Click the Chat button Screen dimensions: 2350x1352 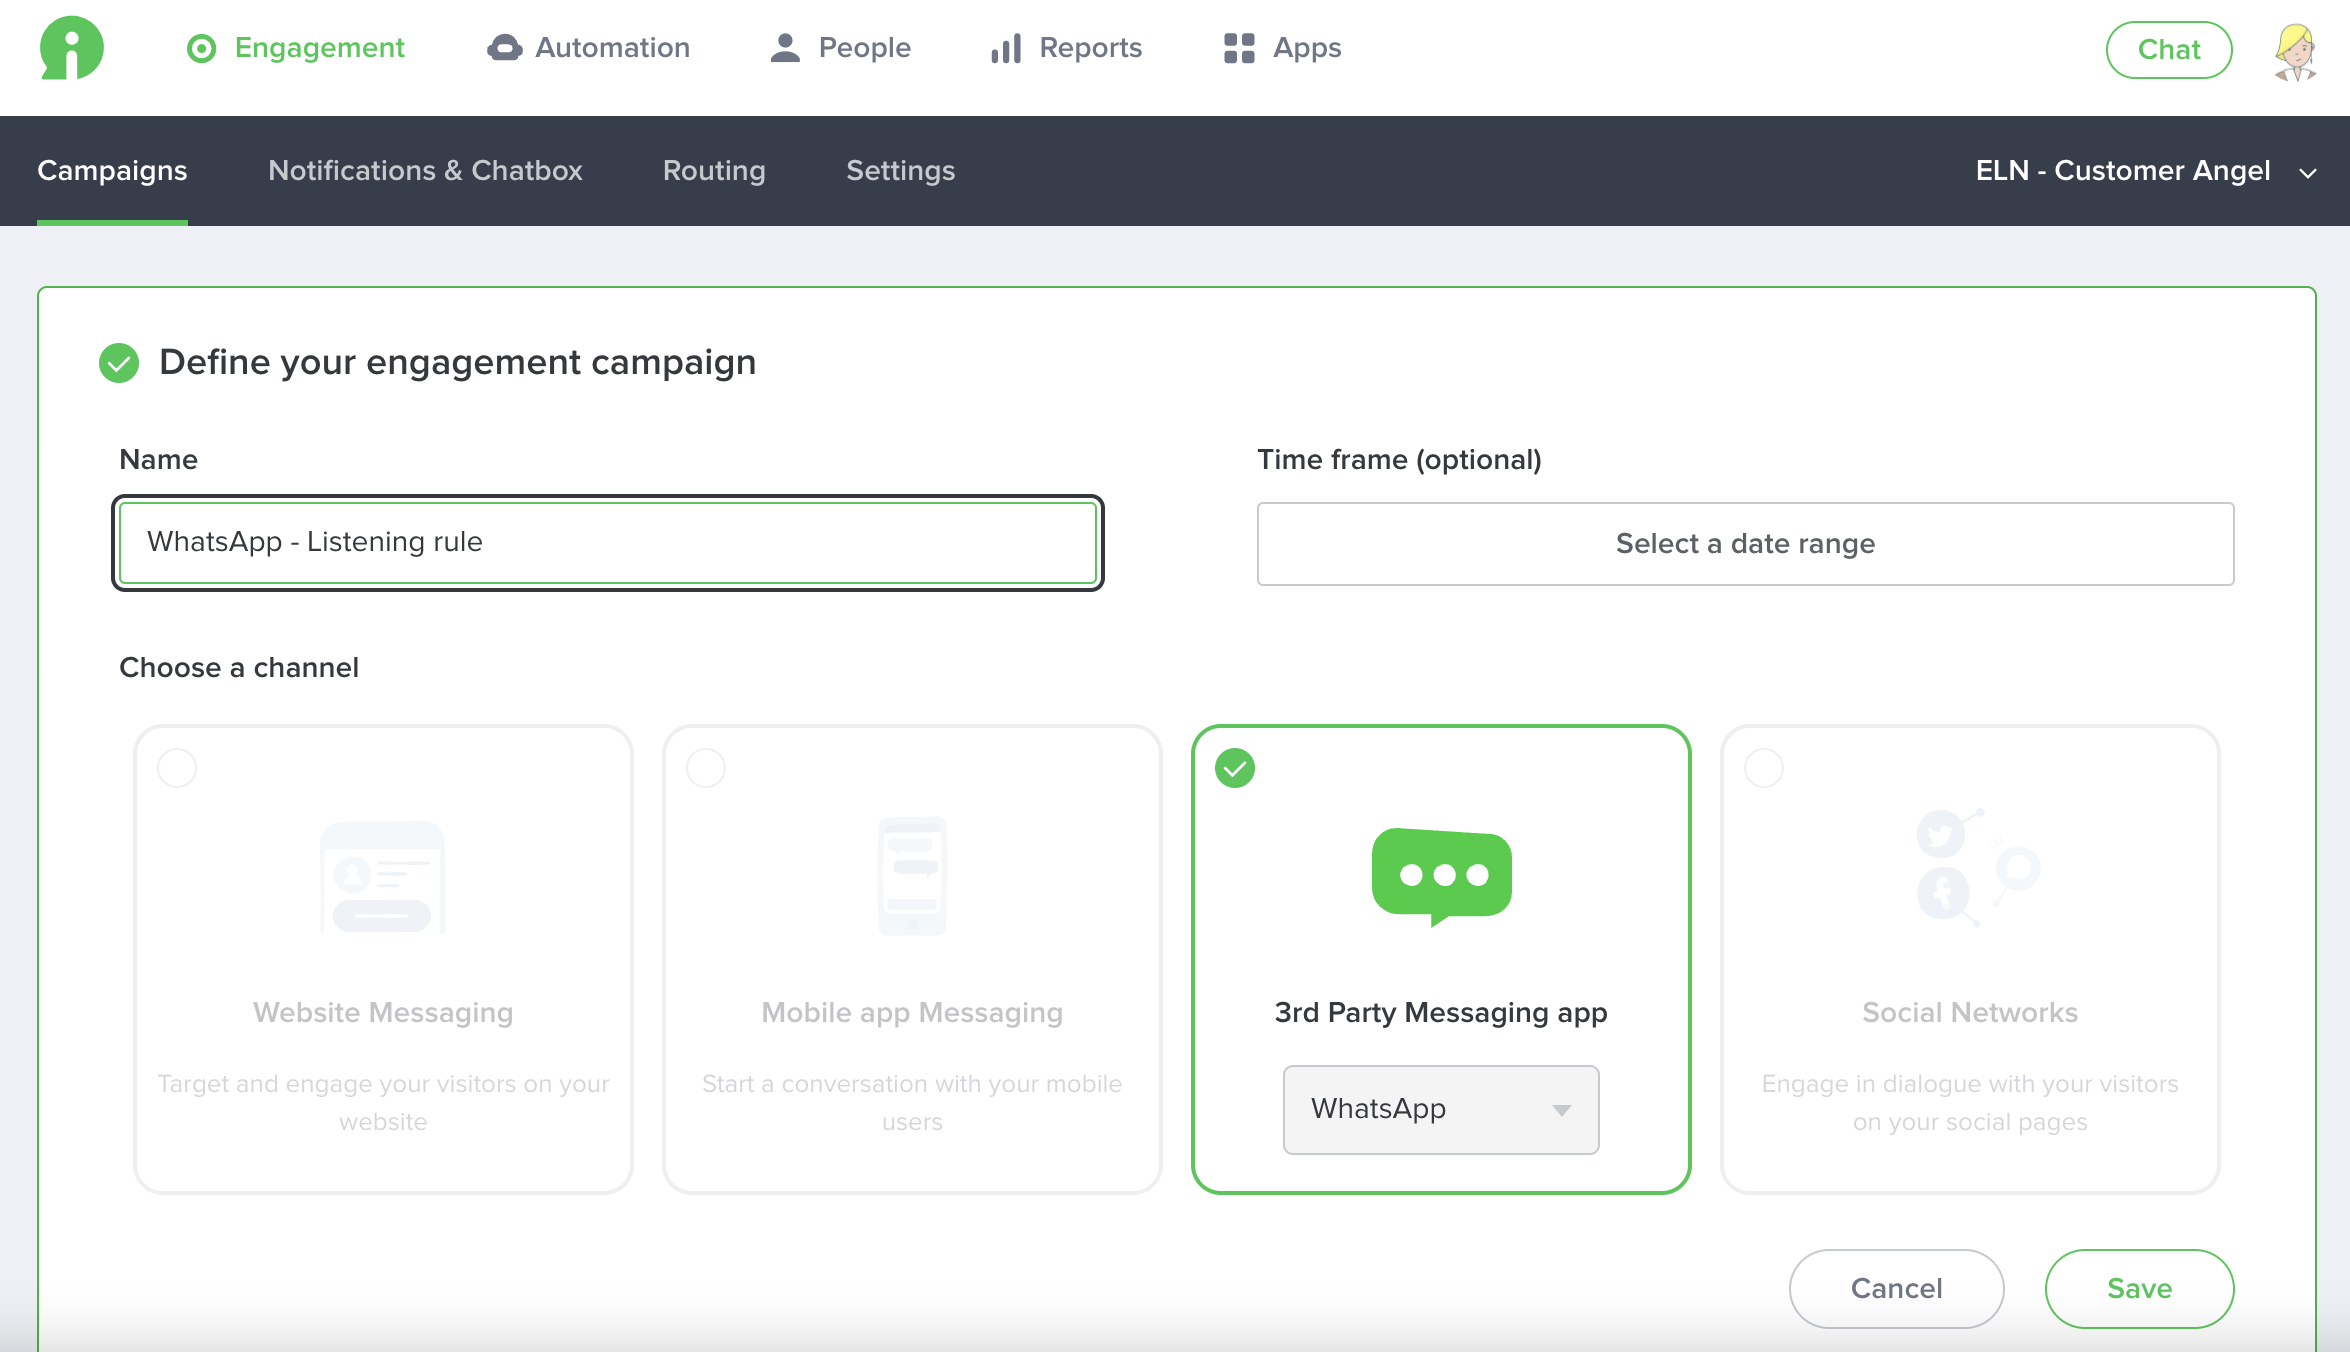coord(2168,50)
